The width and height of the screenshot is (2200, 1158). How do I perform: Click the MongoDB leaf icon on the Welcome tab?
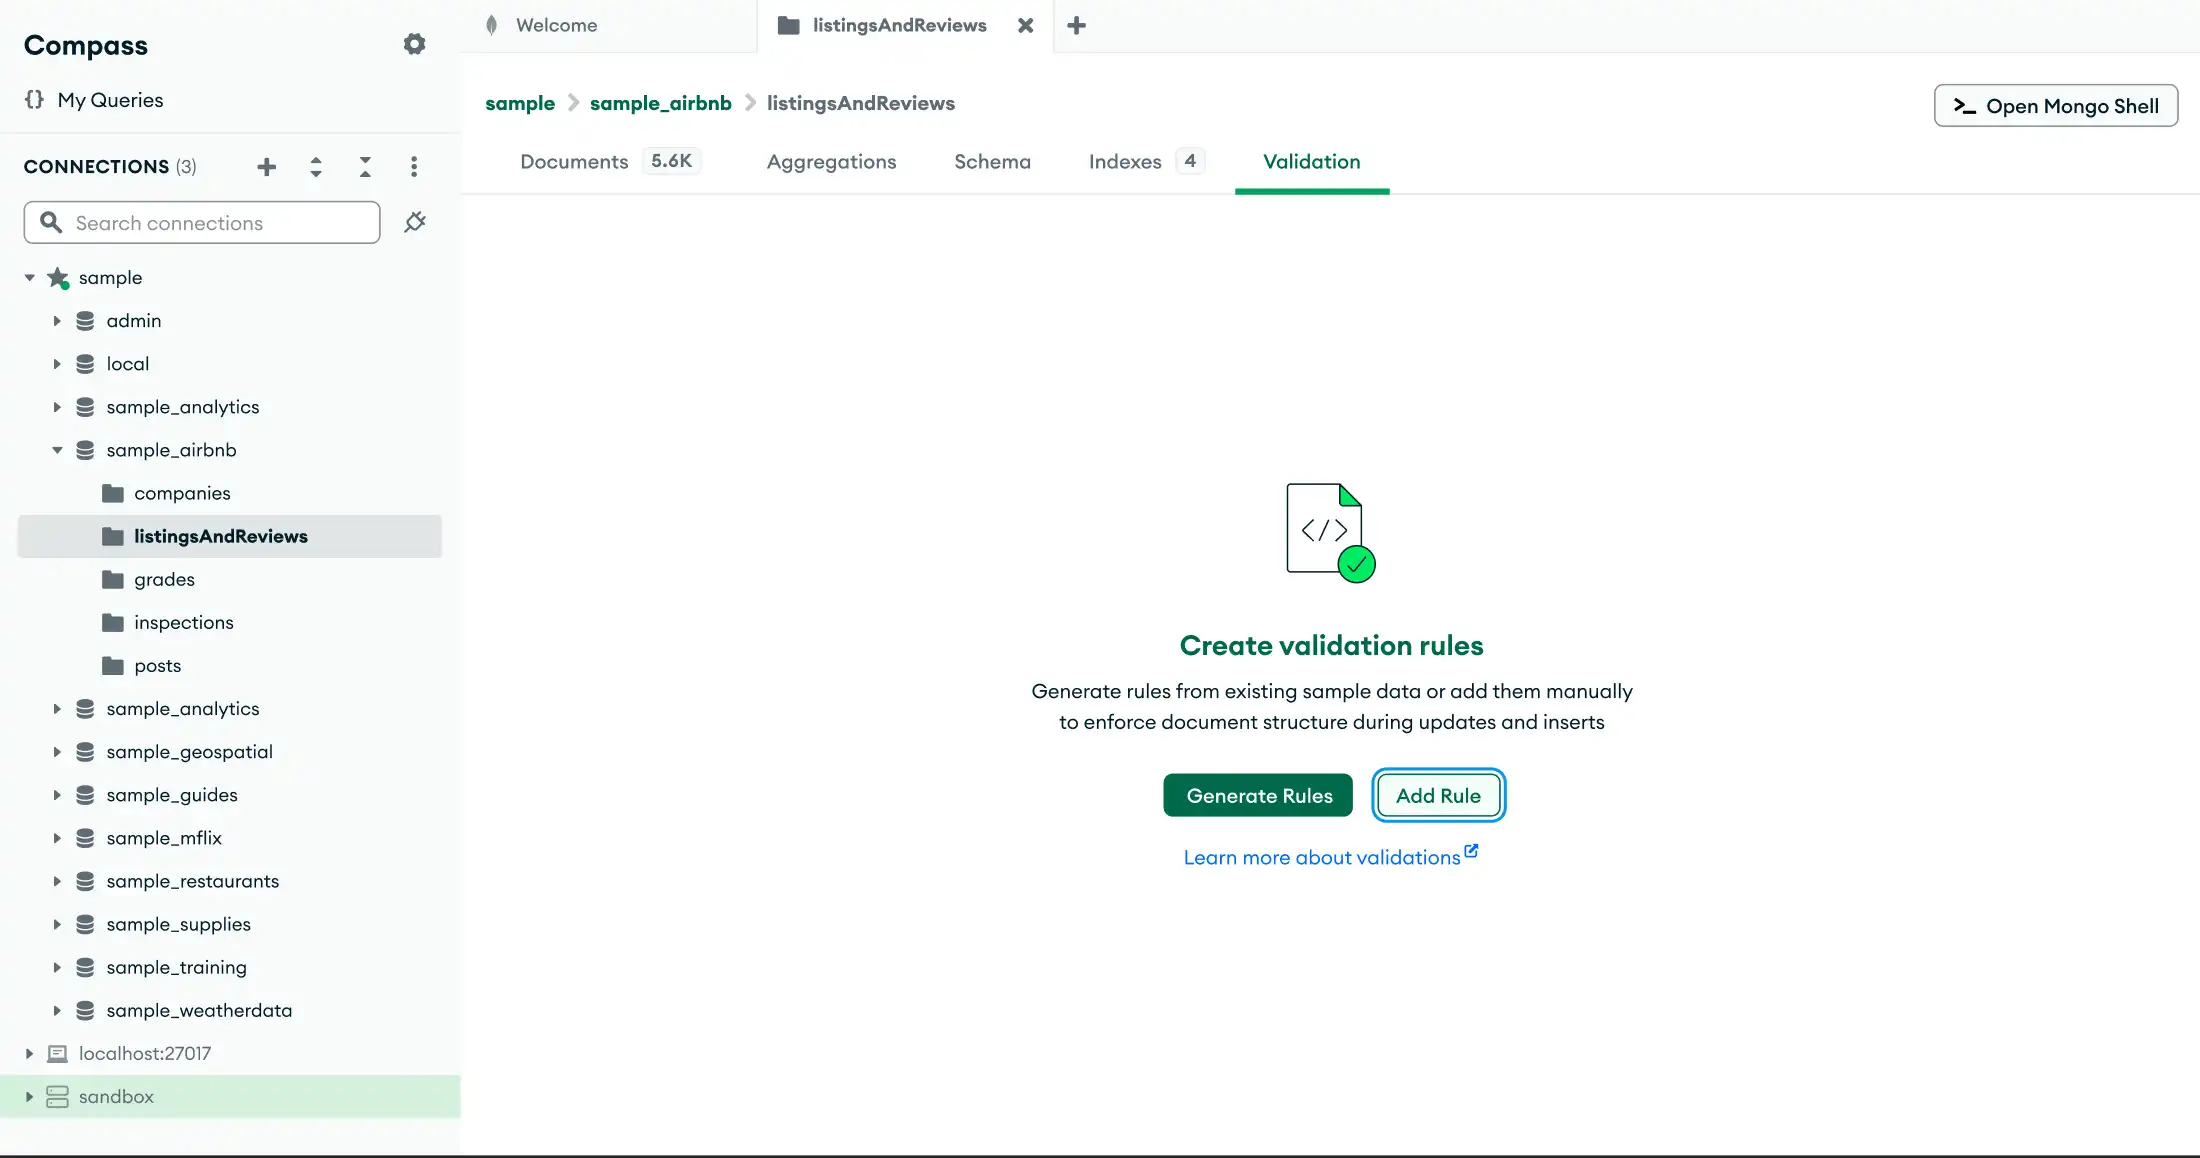pos(492,24)
